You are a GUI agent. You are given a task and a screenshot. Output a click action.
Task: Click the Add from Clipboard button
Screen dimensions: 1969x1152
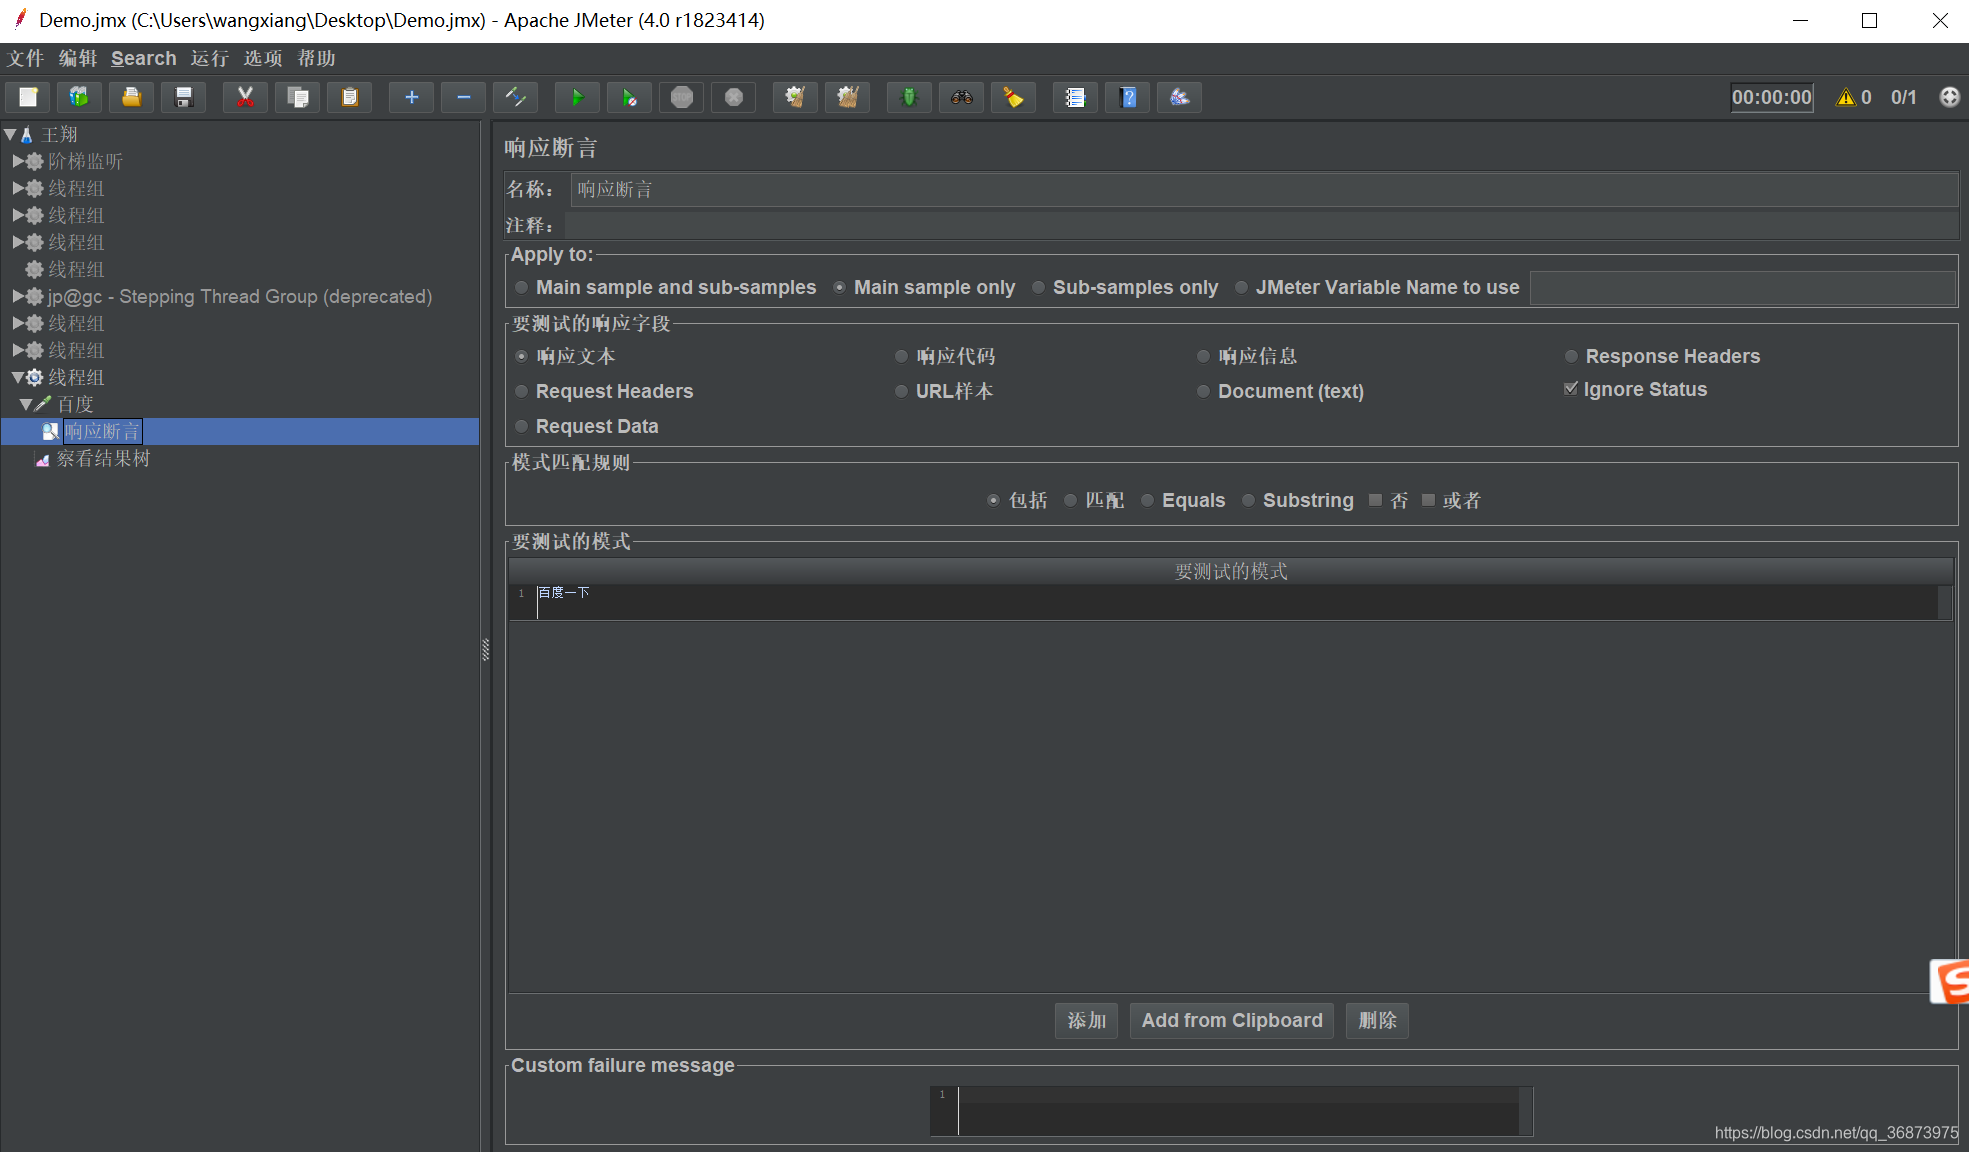pos(1232,1020)
